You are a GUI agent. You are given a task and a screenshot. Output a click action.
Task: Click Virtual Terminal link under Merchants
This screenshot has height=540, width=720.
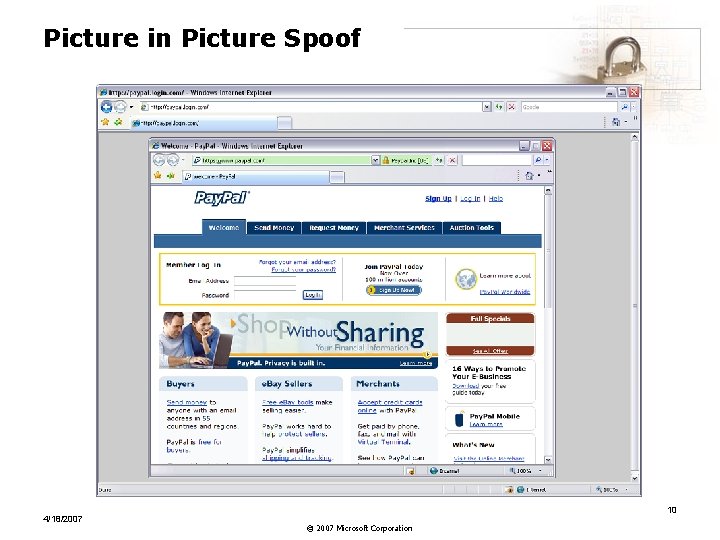pos(383,442)
